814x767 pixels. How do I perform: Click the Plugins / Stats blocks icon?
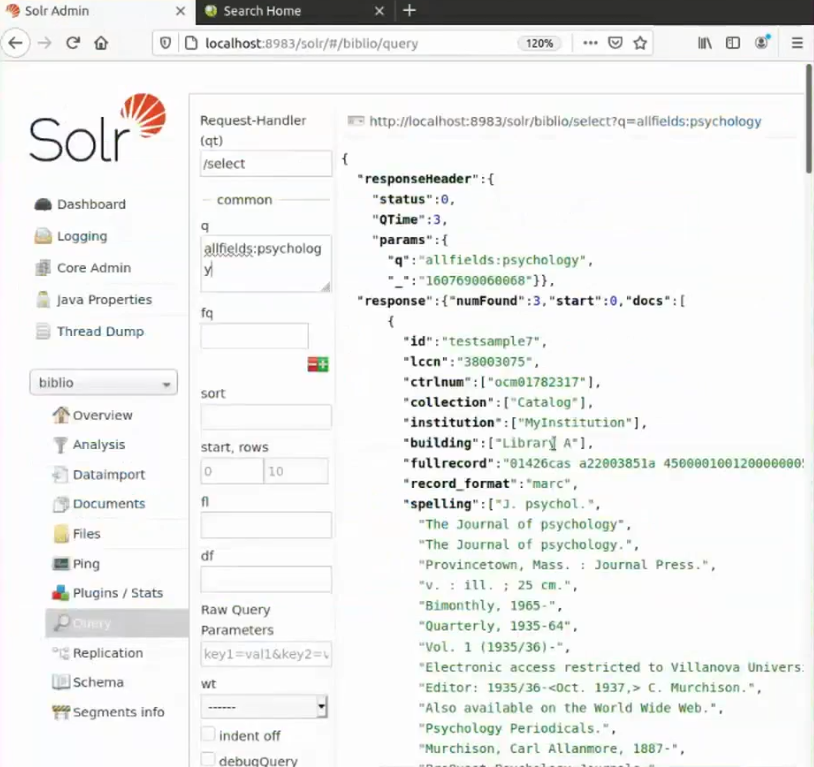coord(61,593)
